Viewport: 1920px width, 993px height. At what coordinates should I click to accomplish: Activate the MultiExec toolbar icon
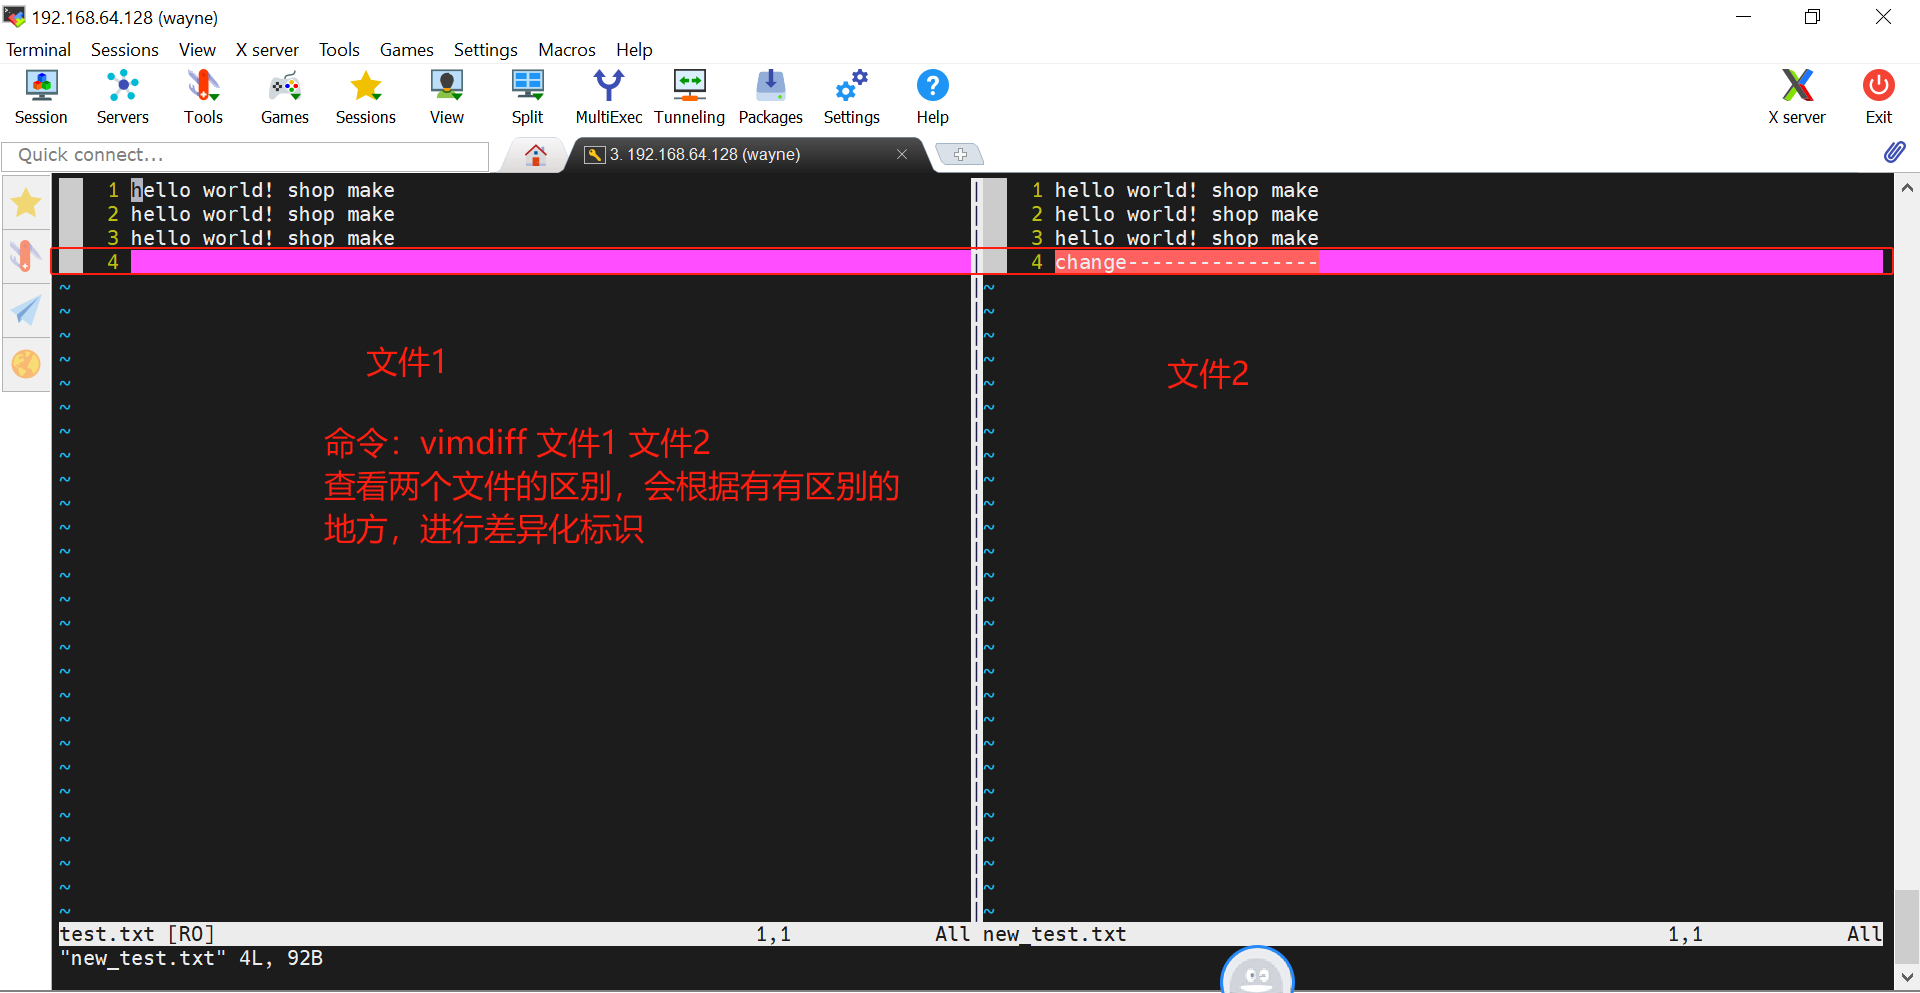click(609, 97)
